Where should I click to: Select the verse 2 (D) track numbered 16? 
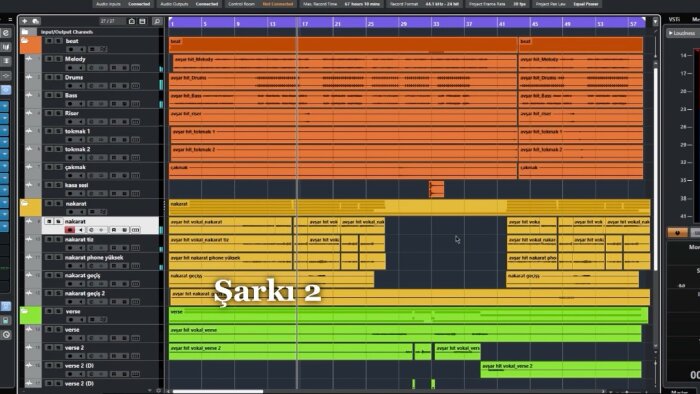point(79,365)
